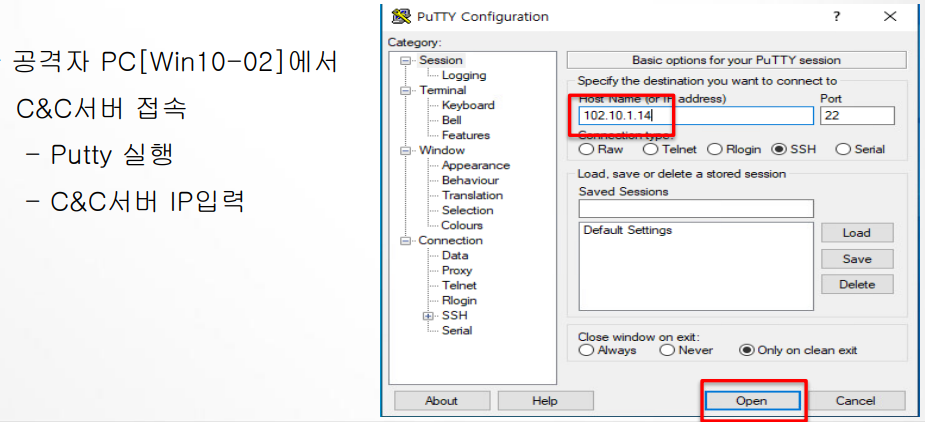The width and height of the screenshot is (925, 422).
Task: Click the Open button
Action: 752,401
